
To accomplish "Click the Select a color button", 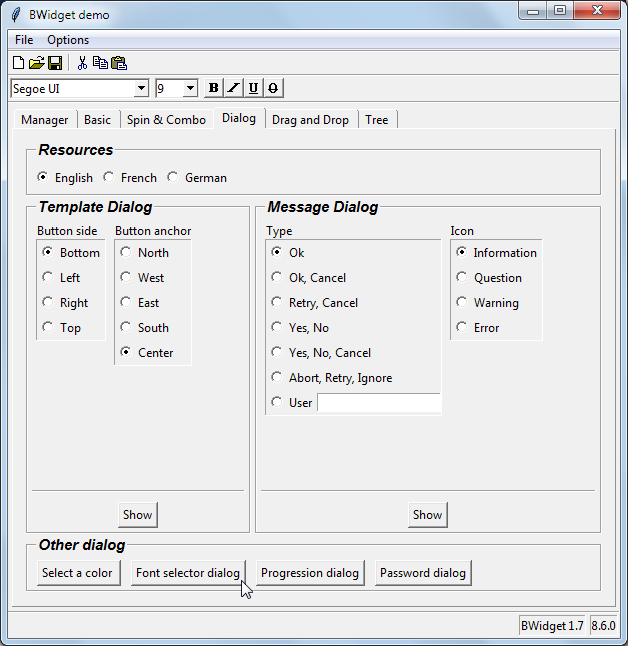I will tap(77, 573).
